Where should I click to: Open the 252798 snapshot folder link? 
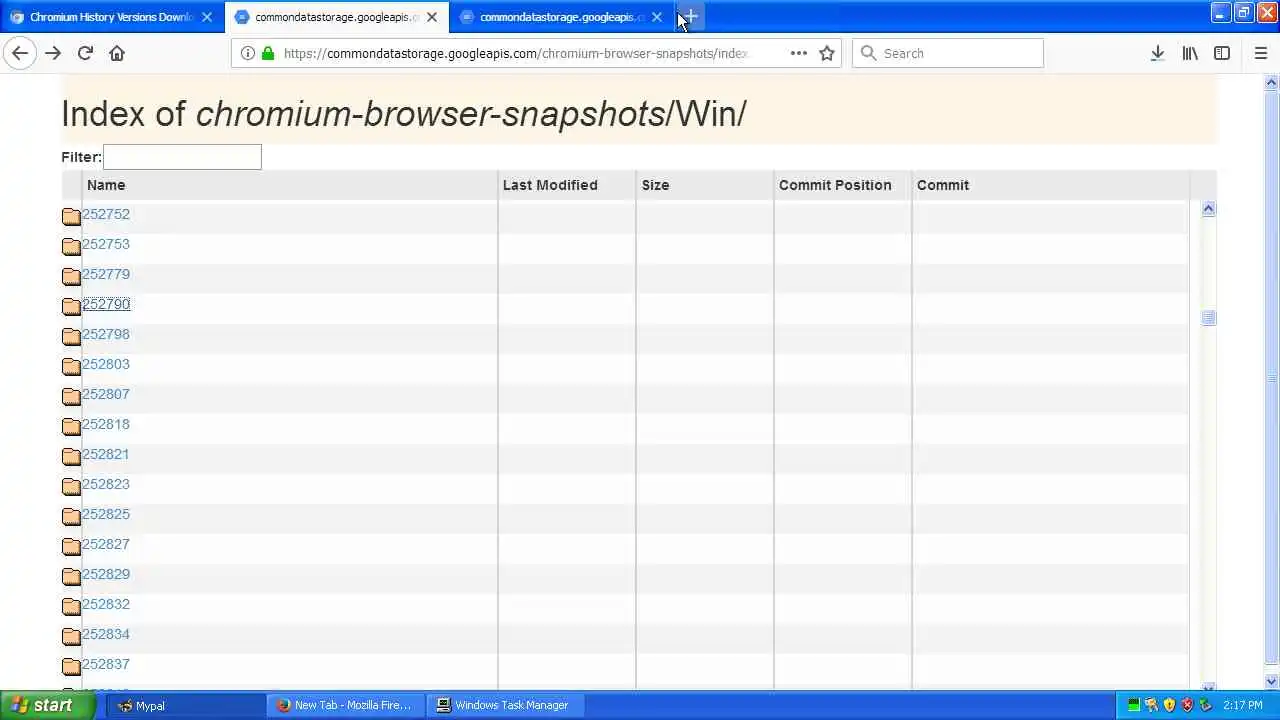pos(106,334)
